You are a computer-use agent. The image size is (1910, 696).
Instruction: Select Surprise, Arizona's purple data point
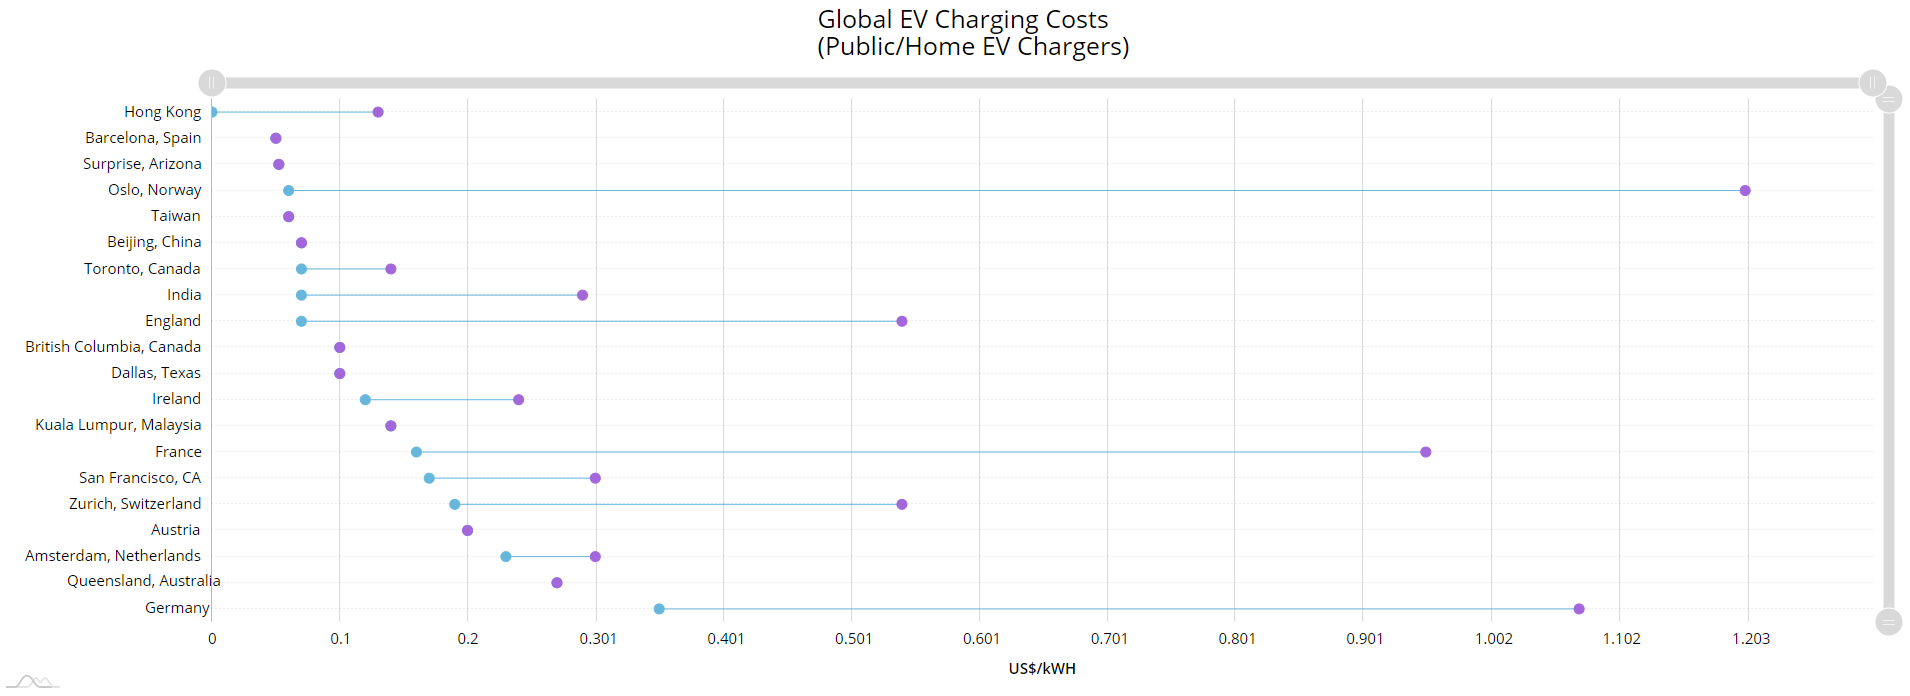point(279,164)
